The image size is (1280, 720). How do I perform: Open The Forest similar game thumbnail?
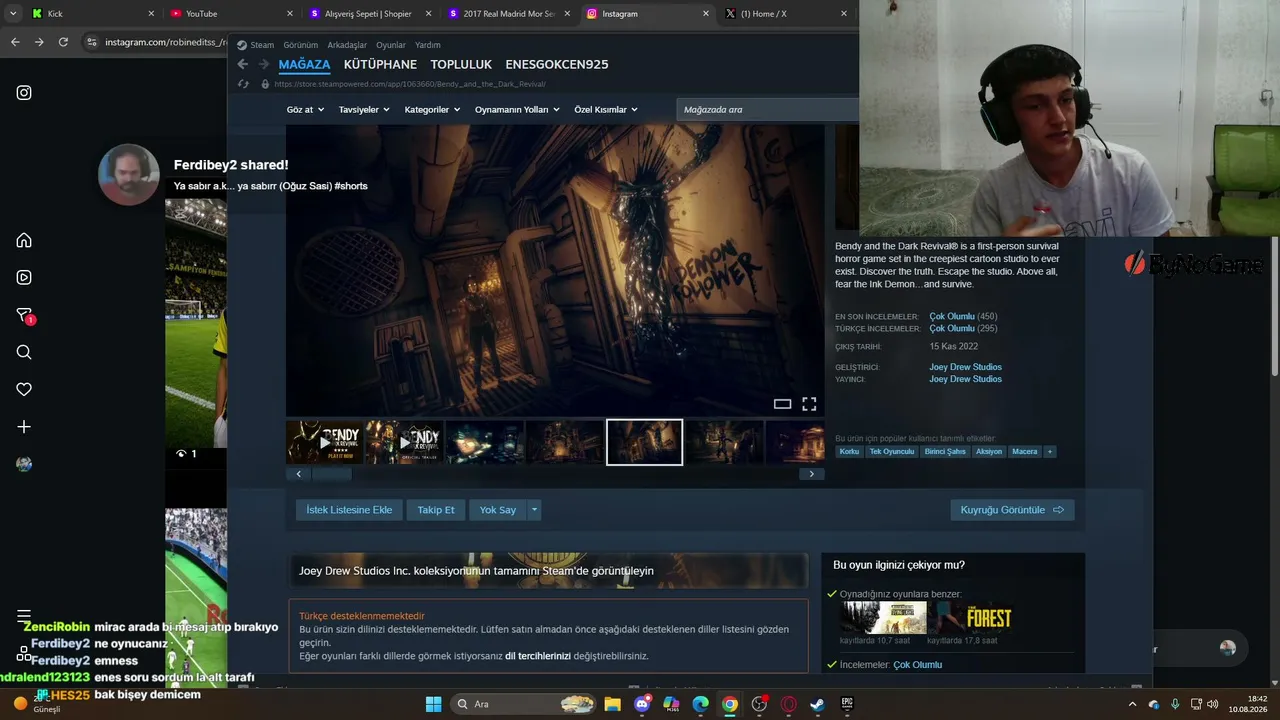[972, 618]
